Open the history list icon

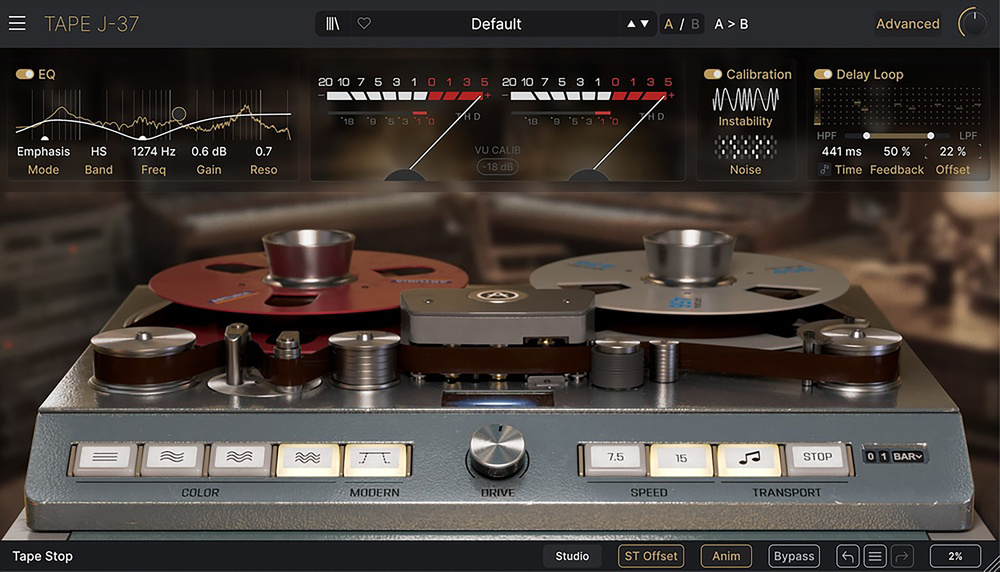coord(873,557)
